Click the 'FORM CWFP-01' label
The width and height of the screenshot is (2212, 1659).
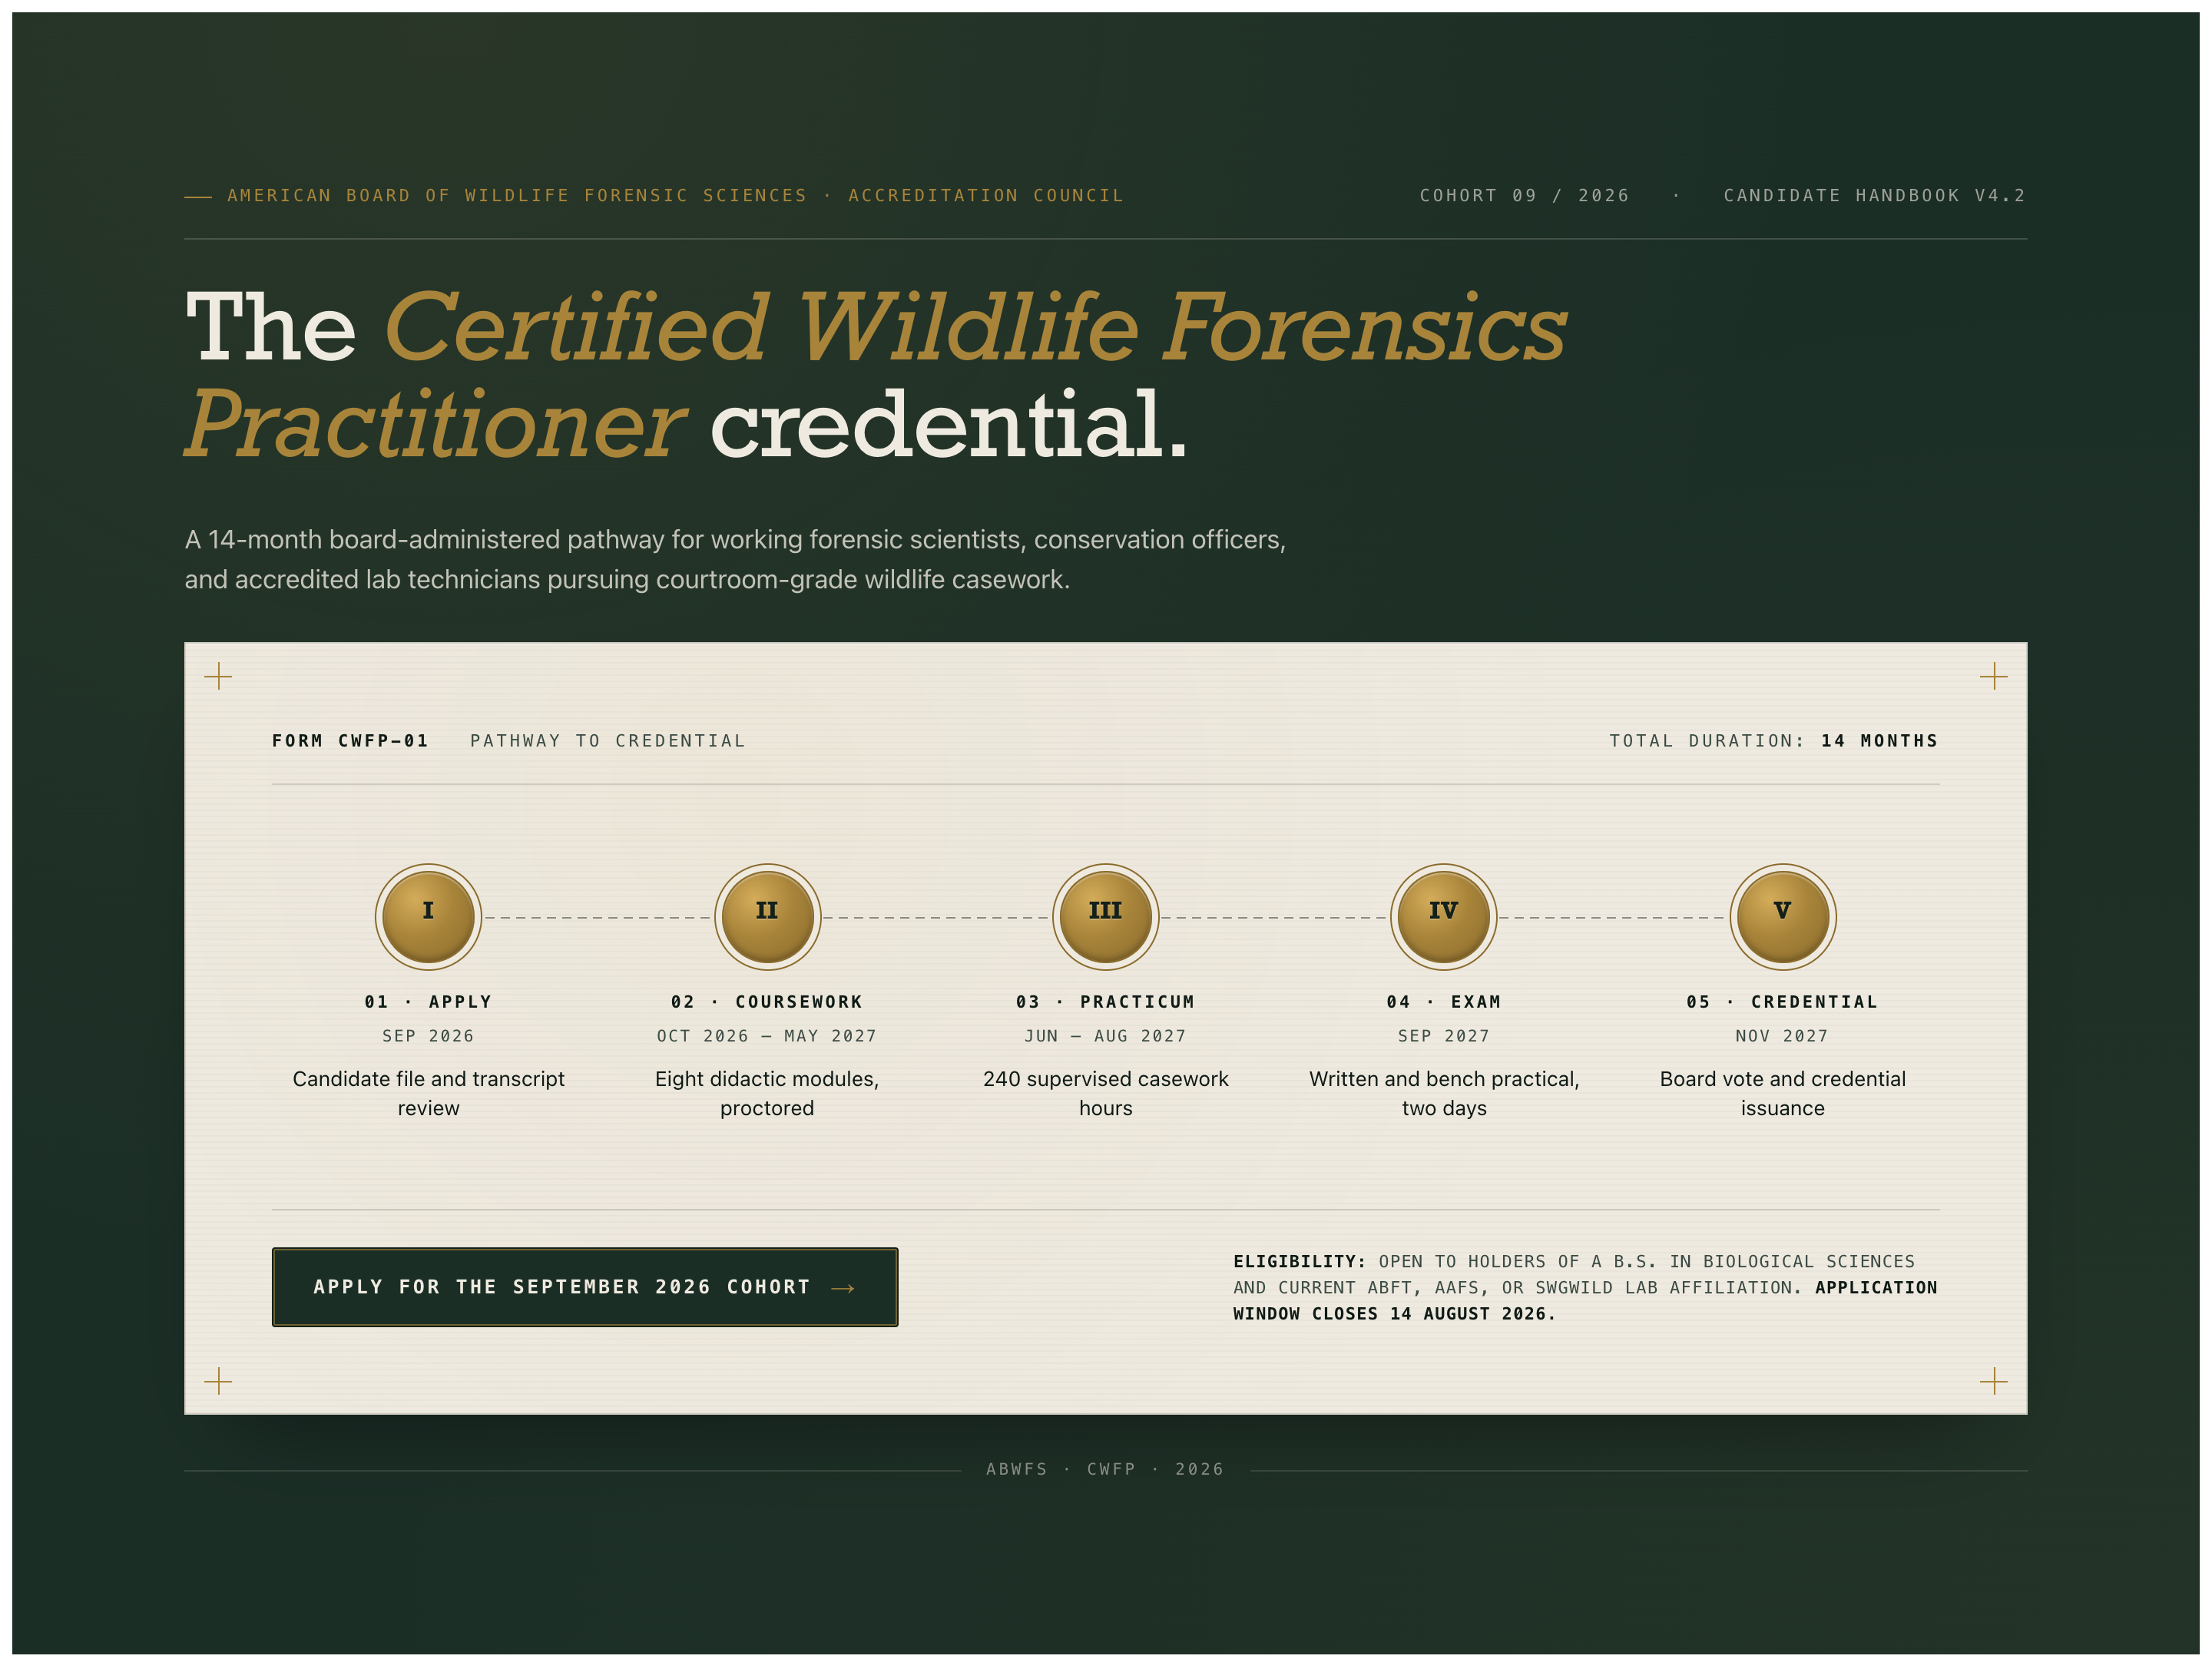coord(350,741)
